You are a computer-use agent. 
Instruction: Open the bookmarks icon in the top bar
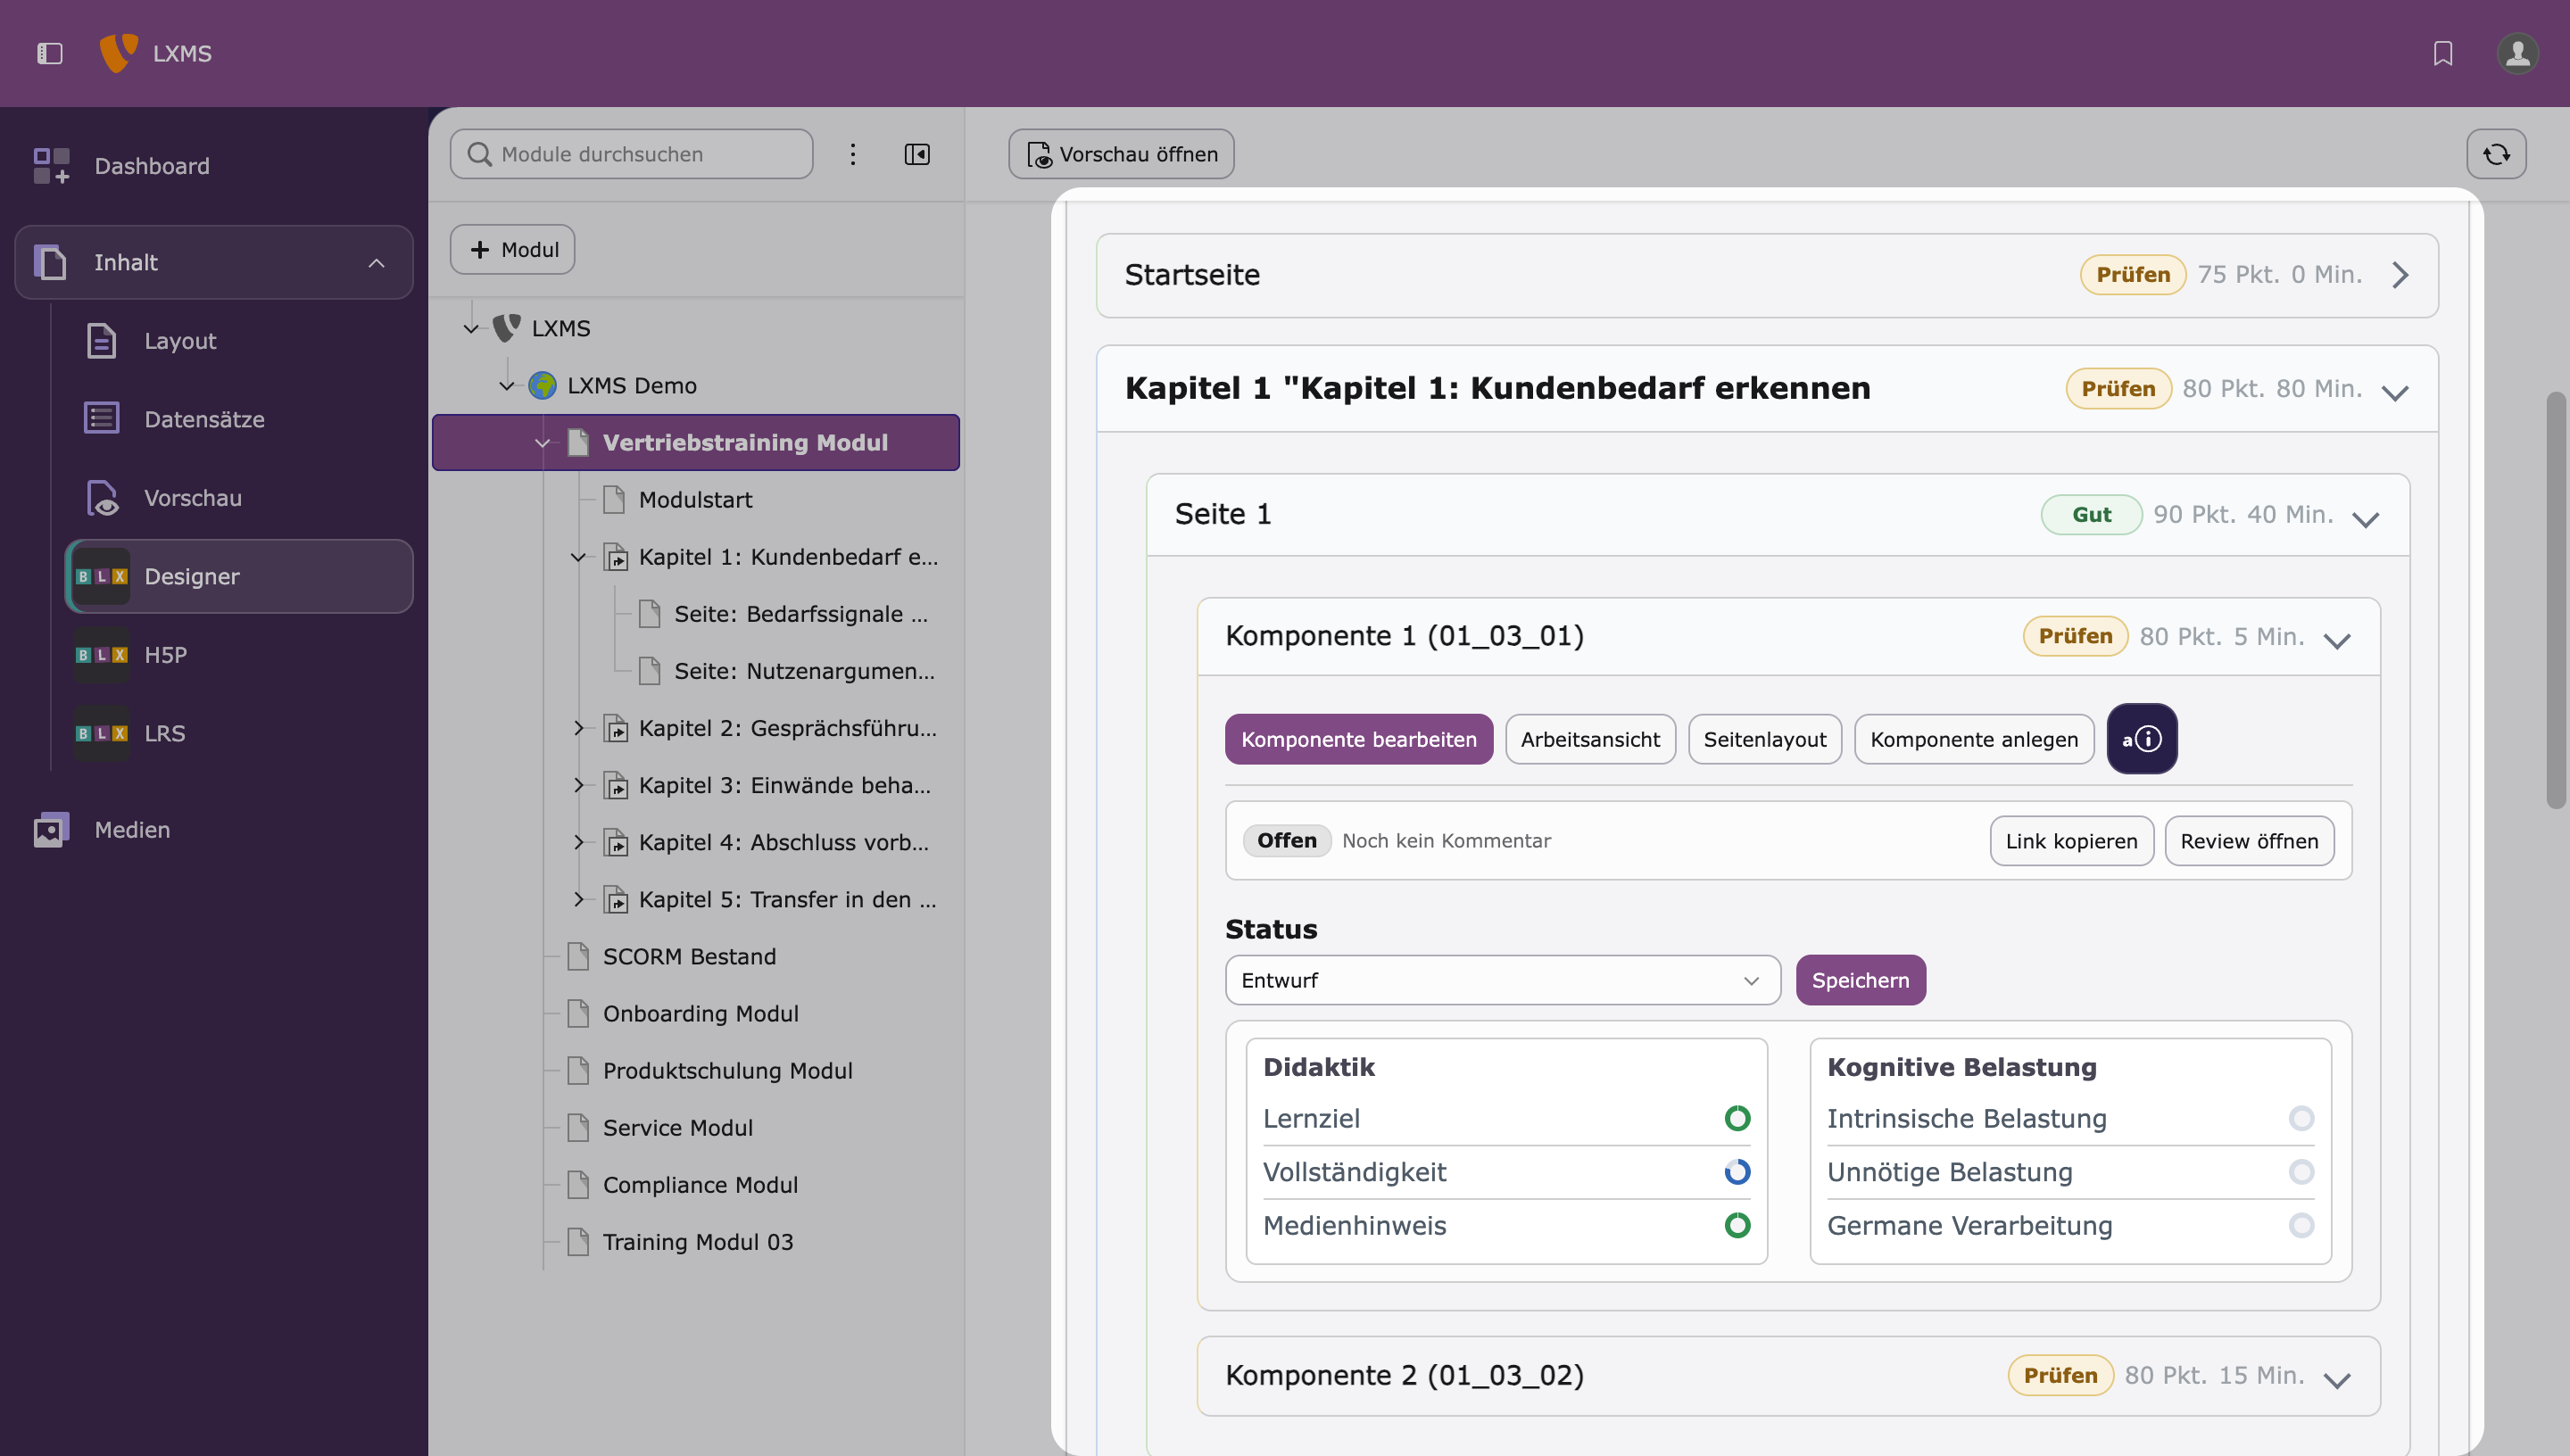point(2443,53)
